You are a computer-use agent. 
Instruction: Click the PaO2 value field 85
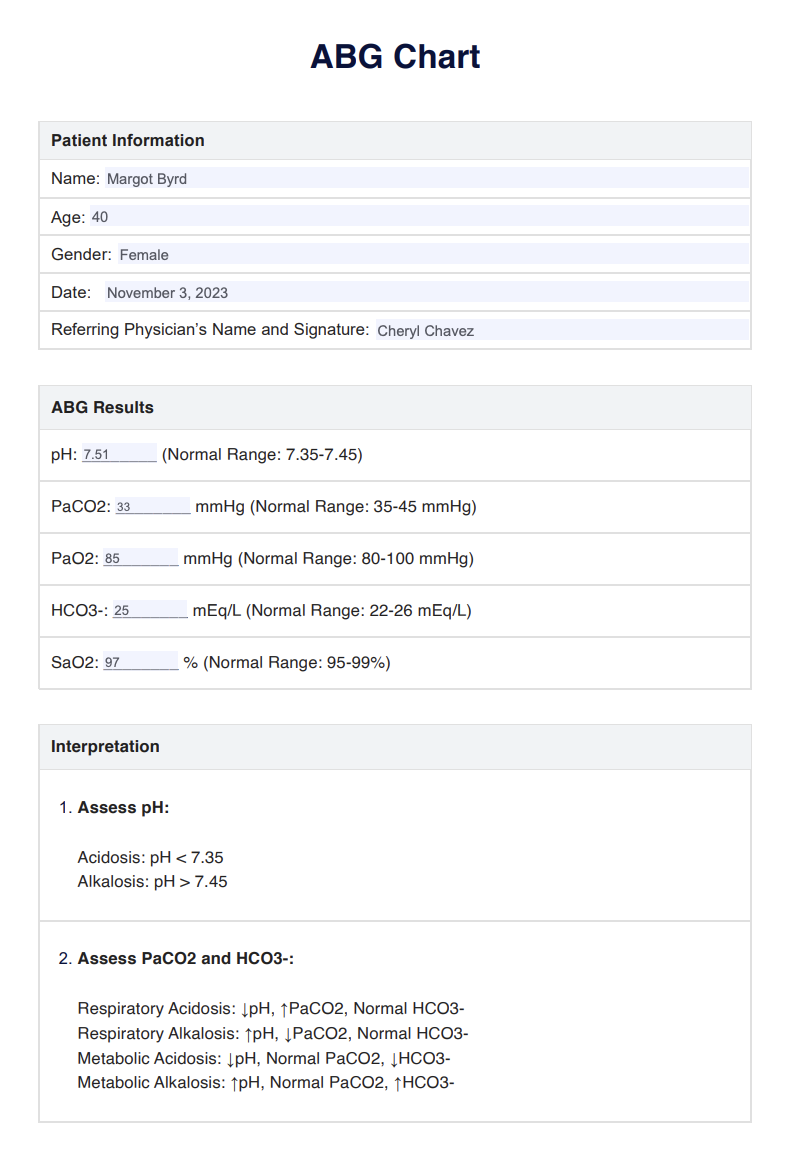141,558
